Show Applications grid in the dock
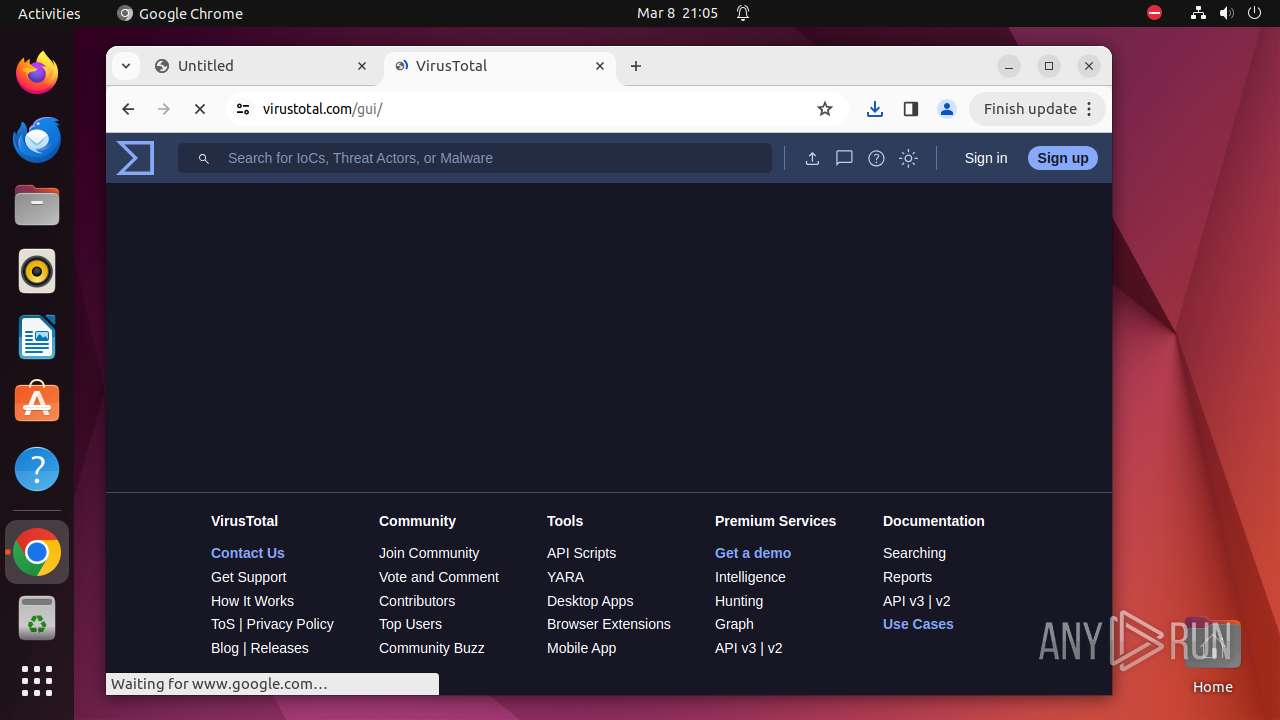Viewport: 1280px width, 720px height. (37, 681)
